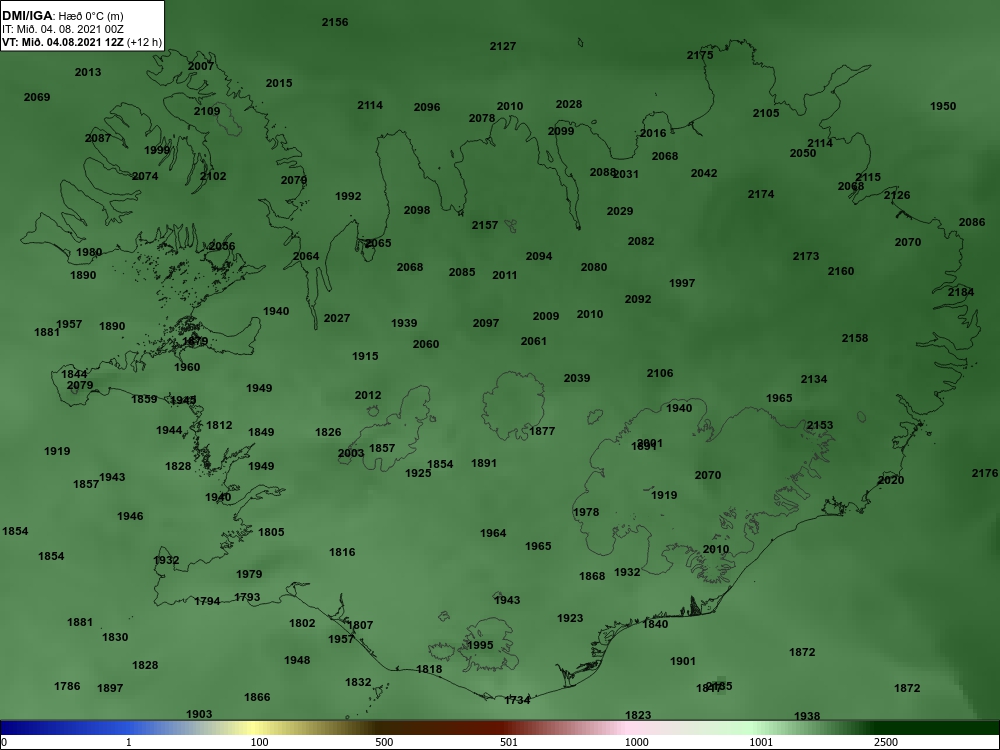
Task: Click the map value '1979'
Action: coord(249,574)
